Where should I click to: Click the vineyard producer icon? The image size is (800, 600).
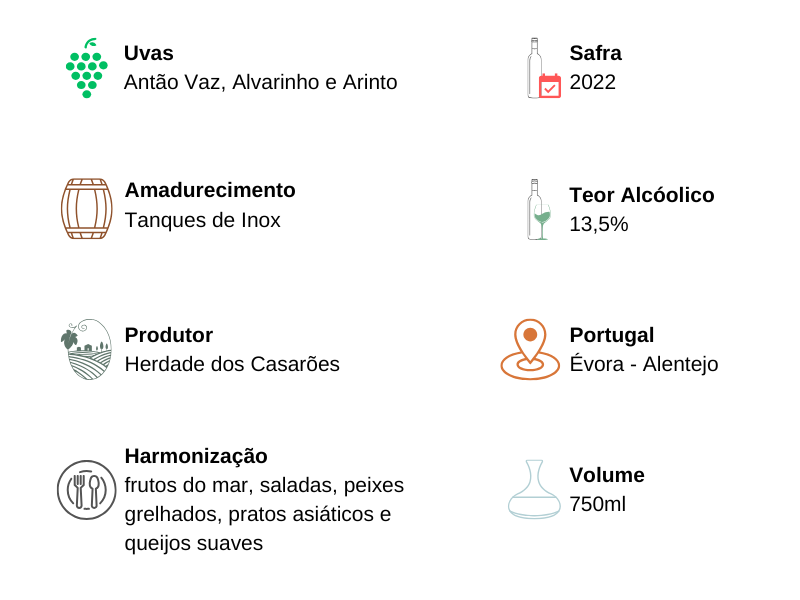point(86,349)
